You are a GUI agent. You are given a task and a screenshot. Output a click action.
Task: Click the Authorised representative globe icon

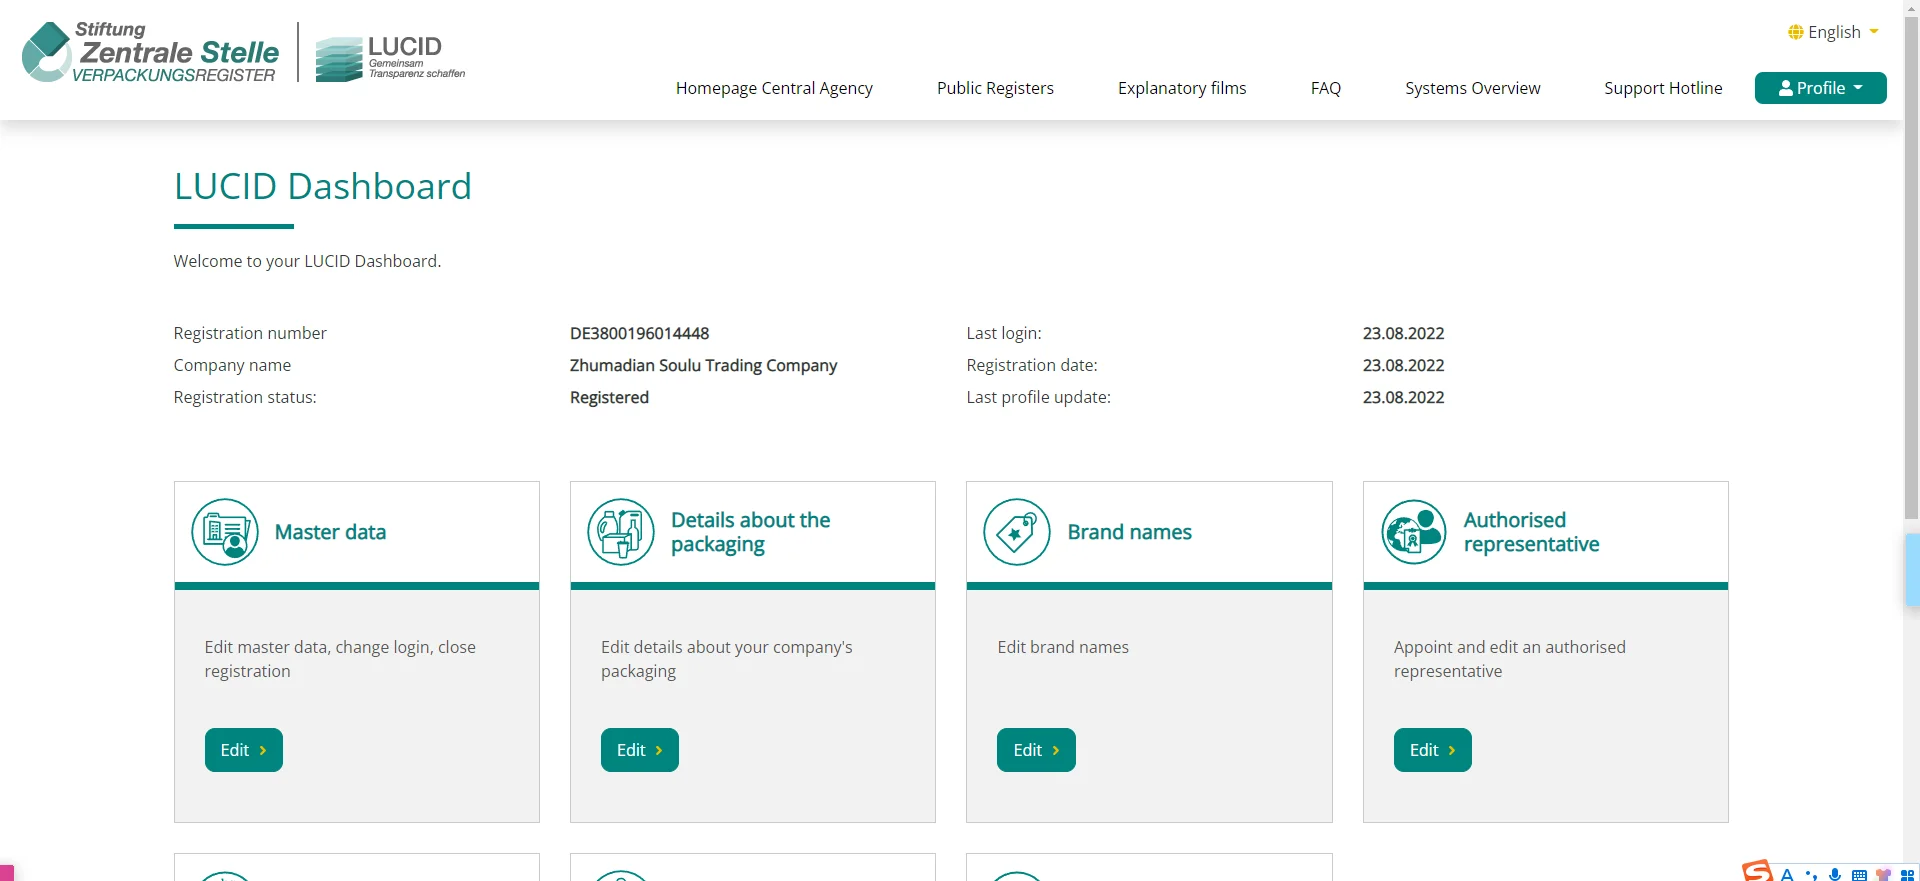tap(1414, 532)
